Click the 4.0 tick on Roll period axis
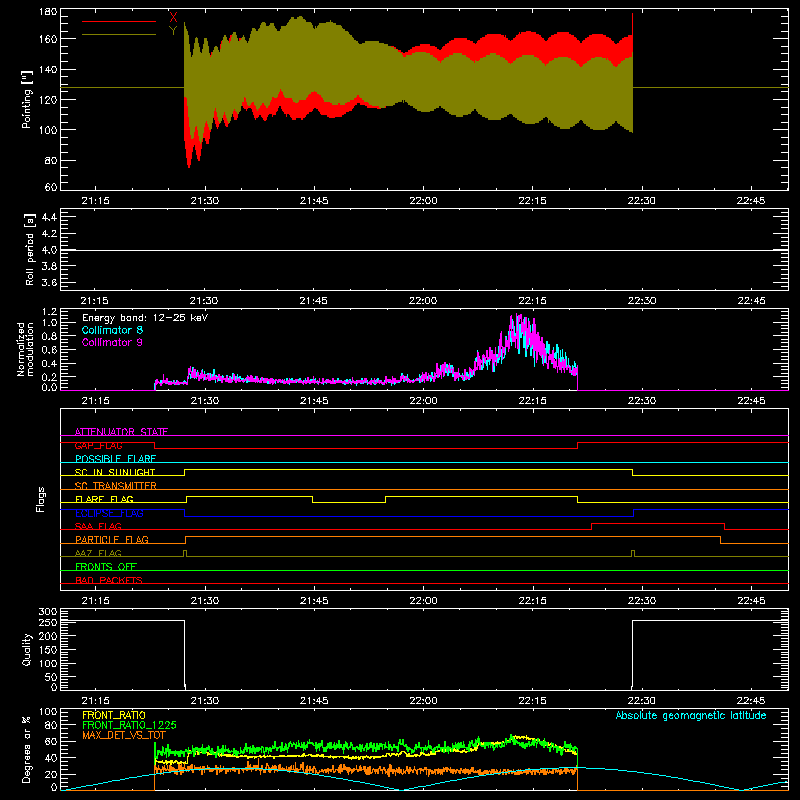Image resolution: width=800 pixels, height=800 pixels. point(49,250)
